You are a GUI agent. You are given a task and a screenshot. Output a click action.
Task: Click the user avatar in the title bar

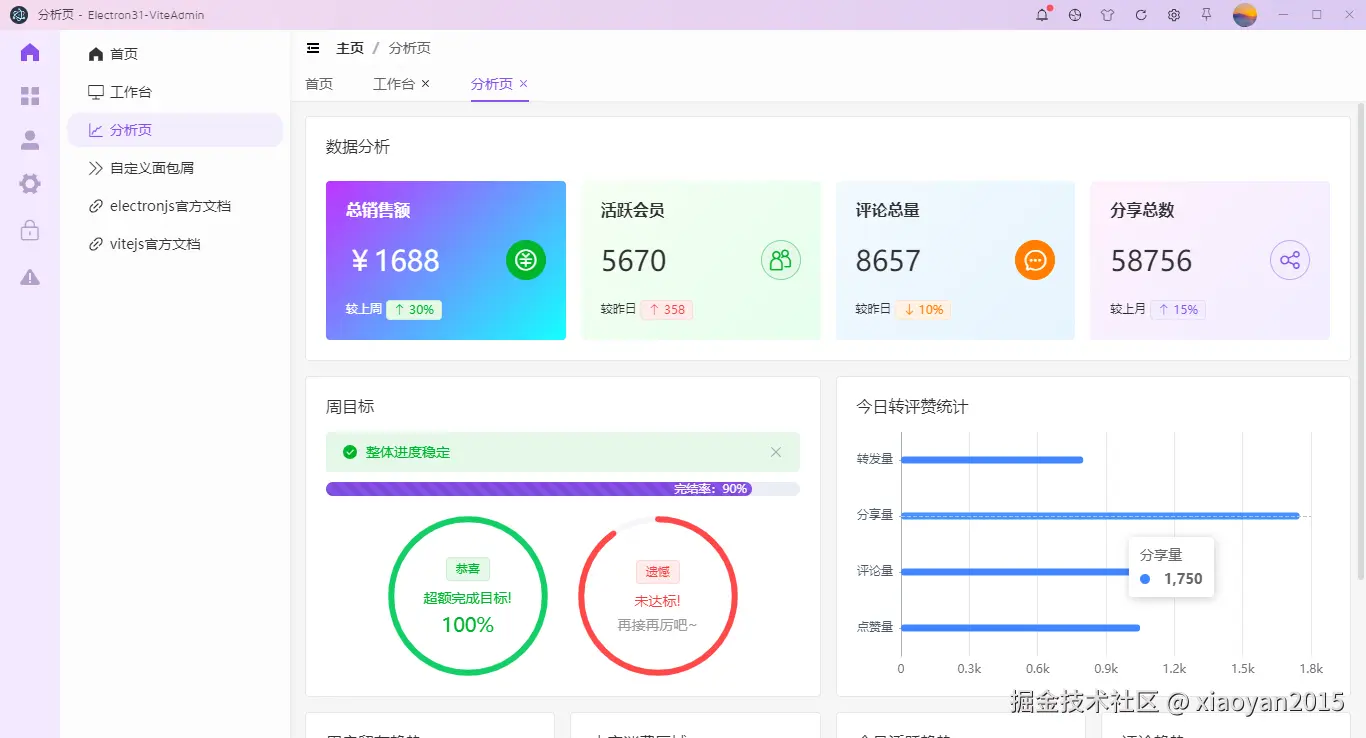1244,15
